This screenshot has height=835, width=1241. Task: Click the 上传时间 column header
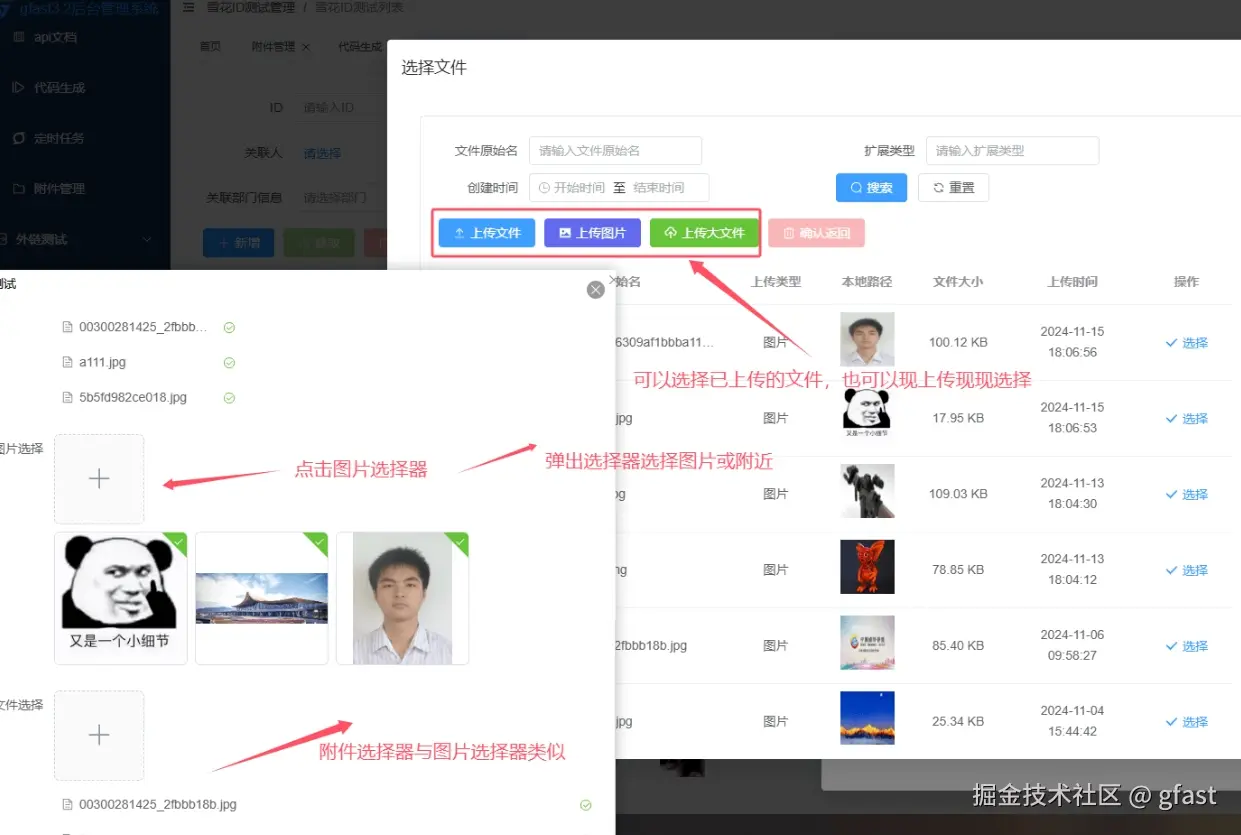pyautogui.click(x=1073, y=282)
